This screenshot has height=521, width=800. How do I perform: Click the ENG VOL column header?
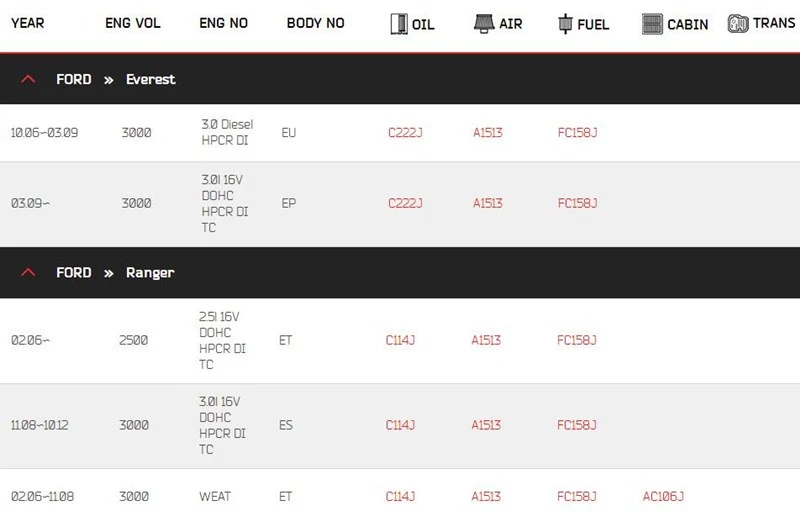pos(133,23)
